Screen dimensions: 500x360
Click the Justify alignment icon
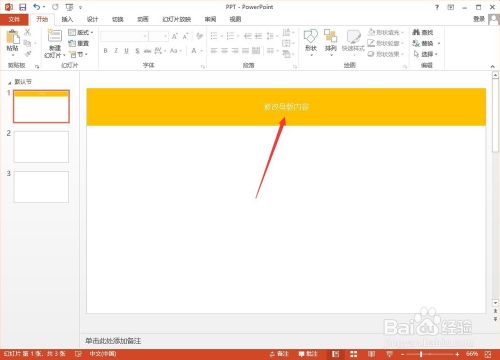[x=245, y=51]
